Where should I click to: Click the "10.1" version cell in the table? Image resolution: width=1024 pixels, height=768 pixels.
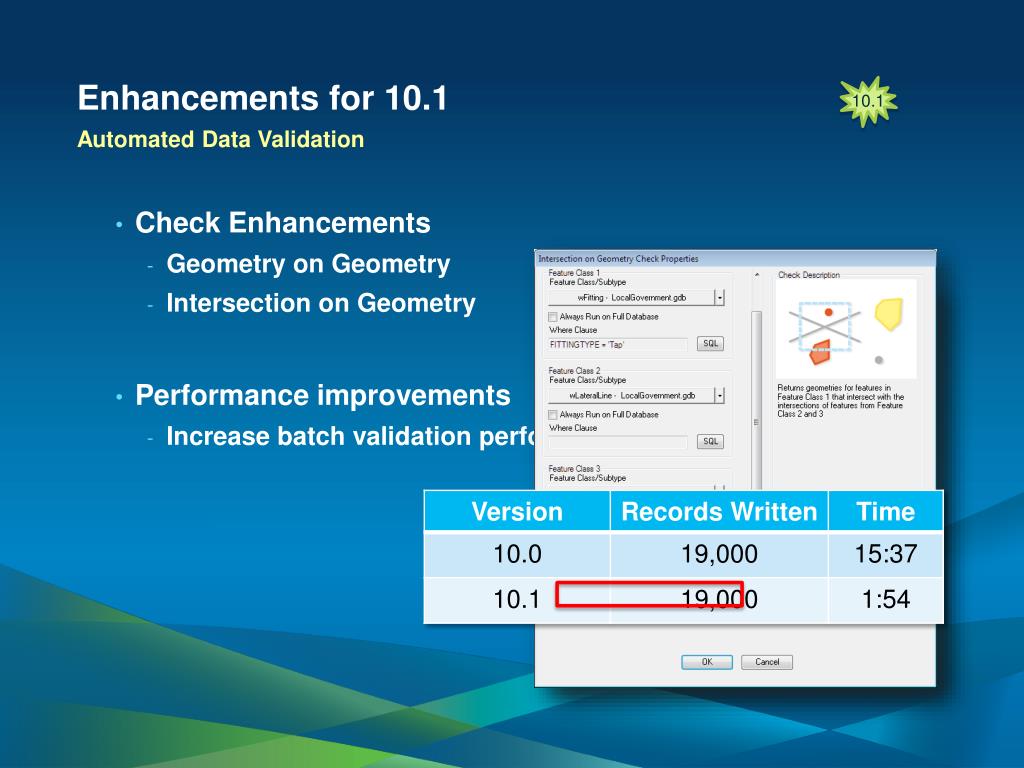tap(517, 599)
